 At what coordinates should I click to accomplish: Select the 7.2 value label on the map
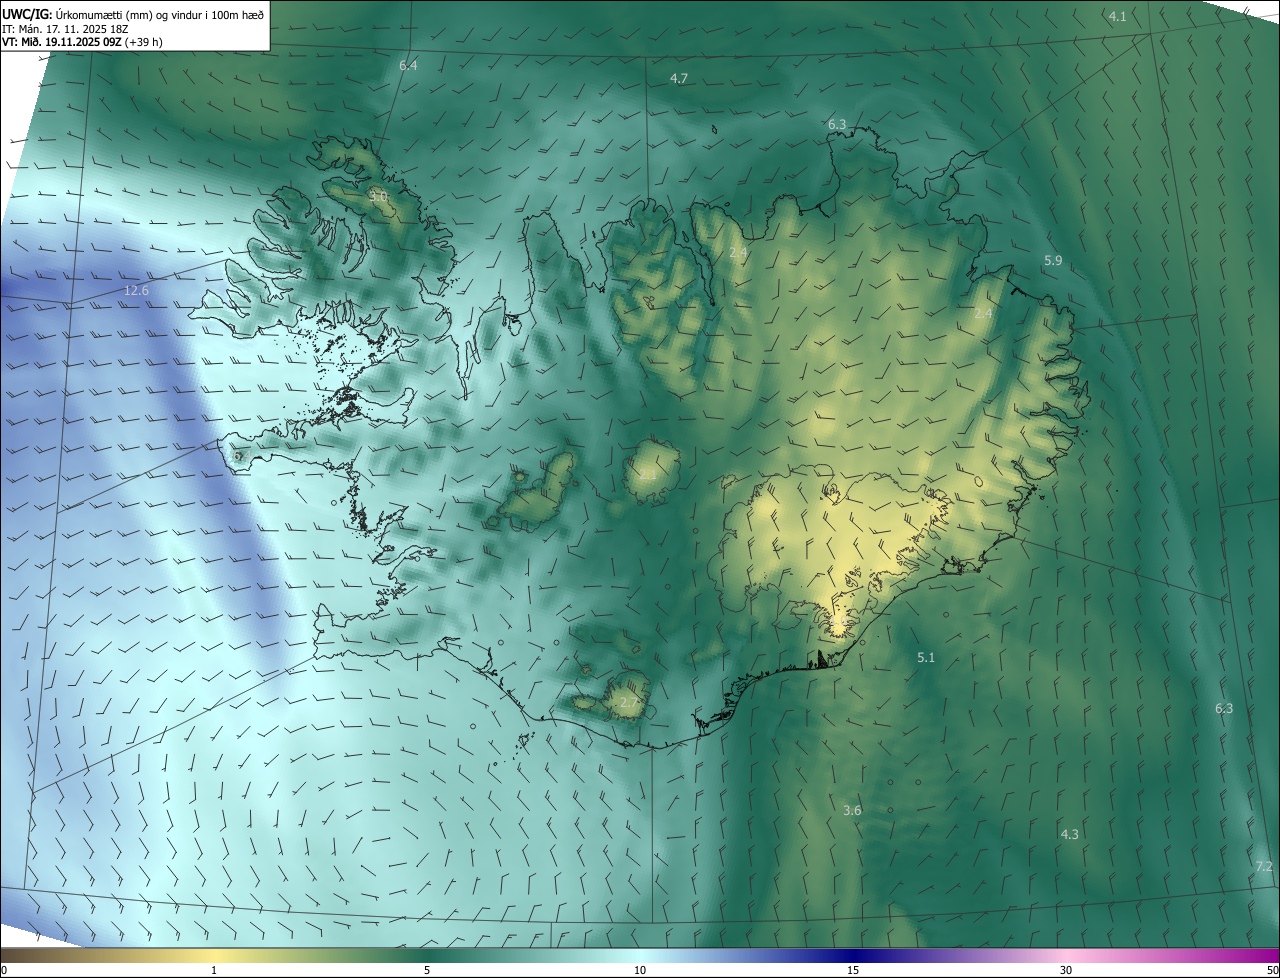(1264, 866)
